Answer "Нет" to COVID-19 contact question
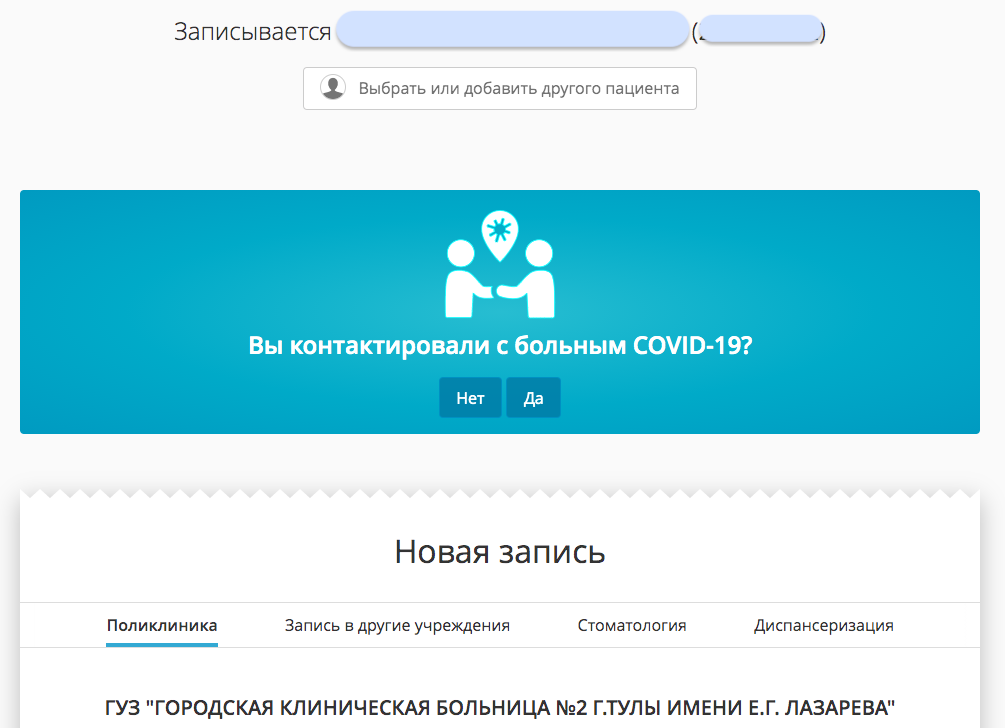 470,398
